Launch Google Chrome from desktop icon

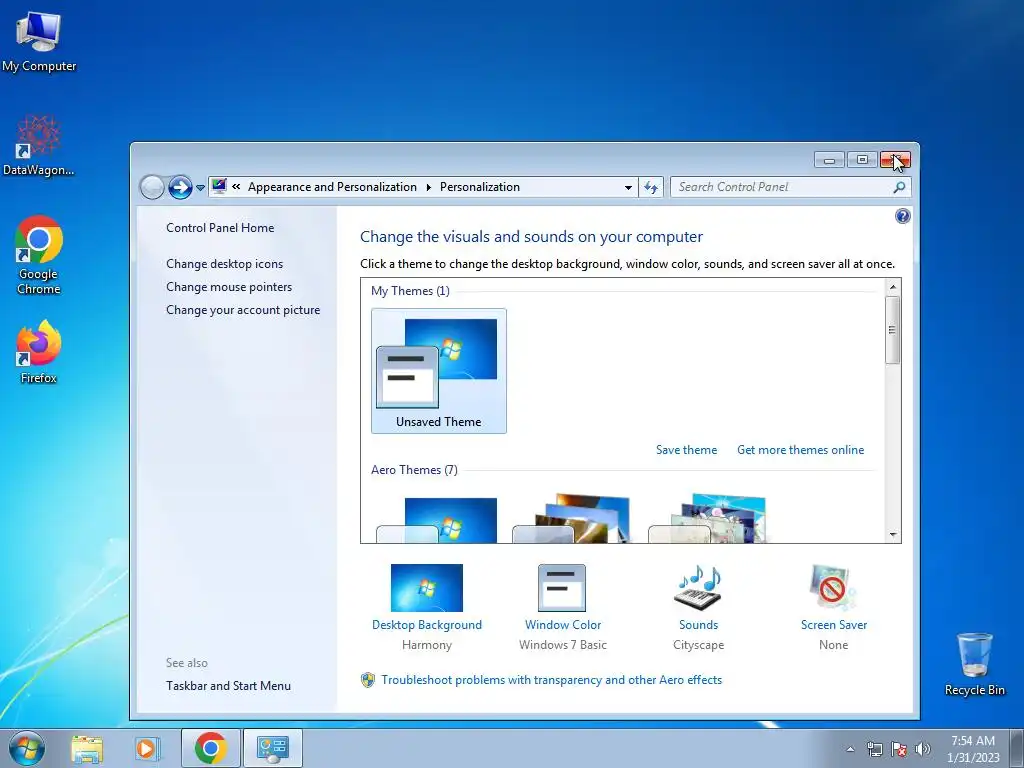point(39,255)
